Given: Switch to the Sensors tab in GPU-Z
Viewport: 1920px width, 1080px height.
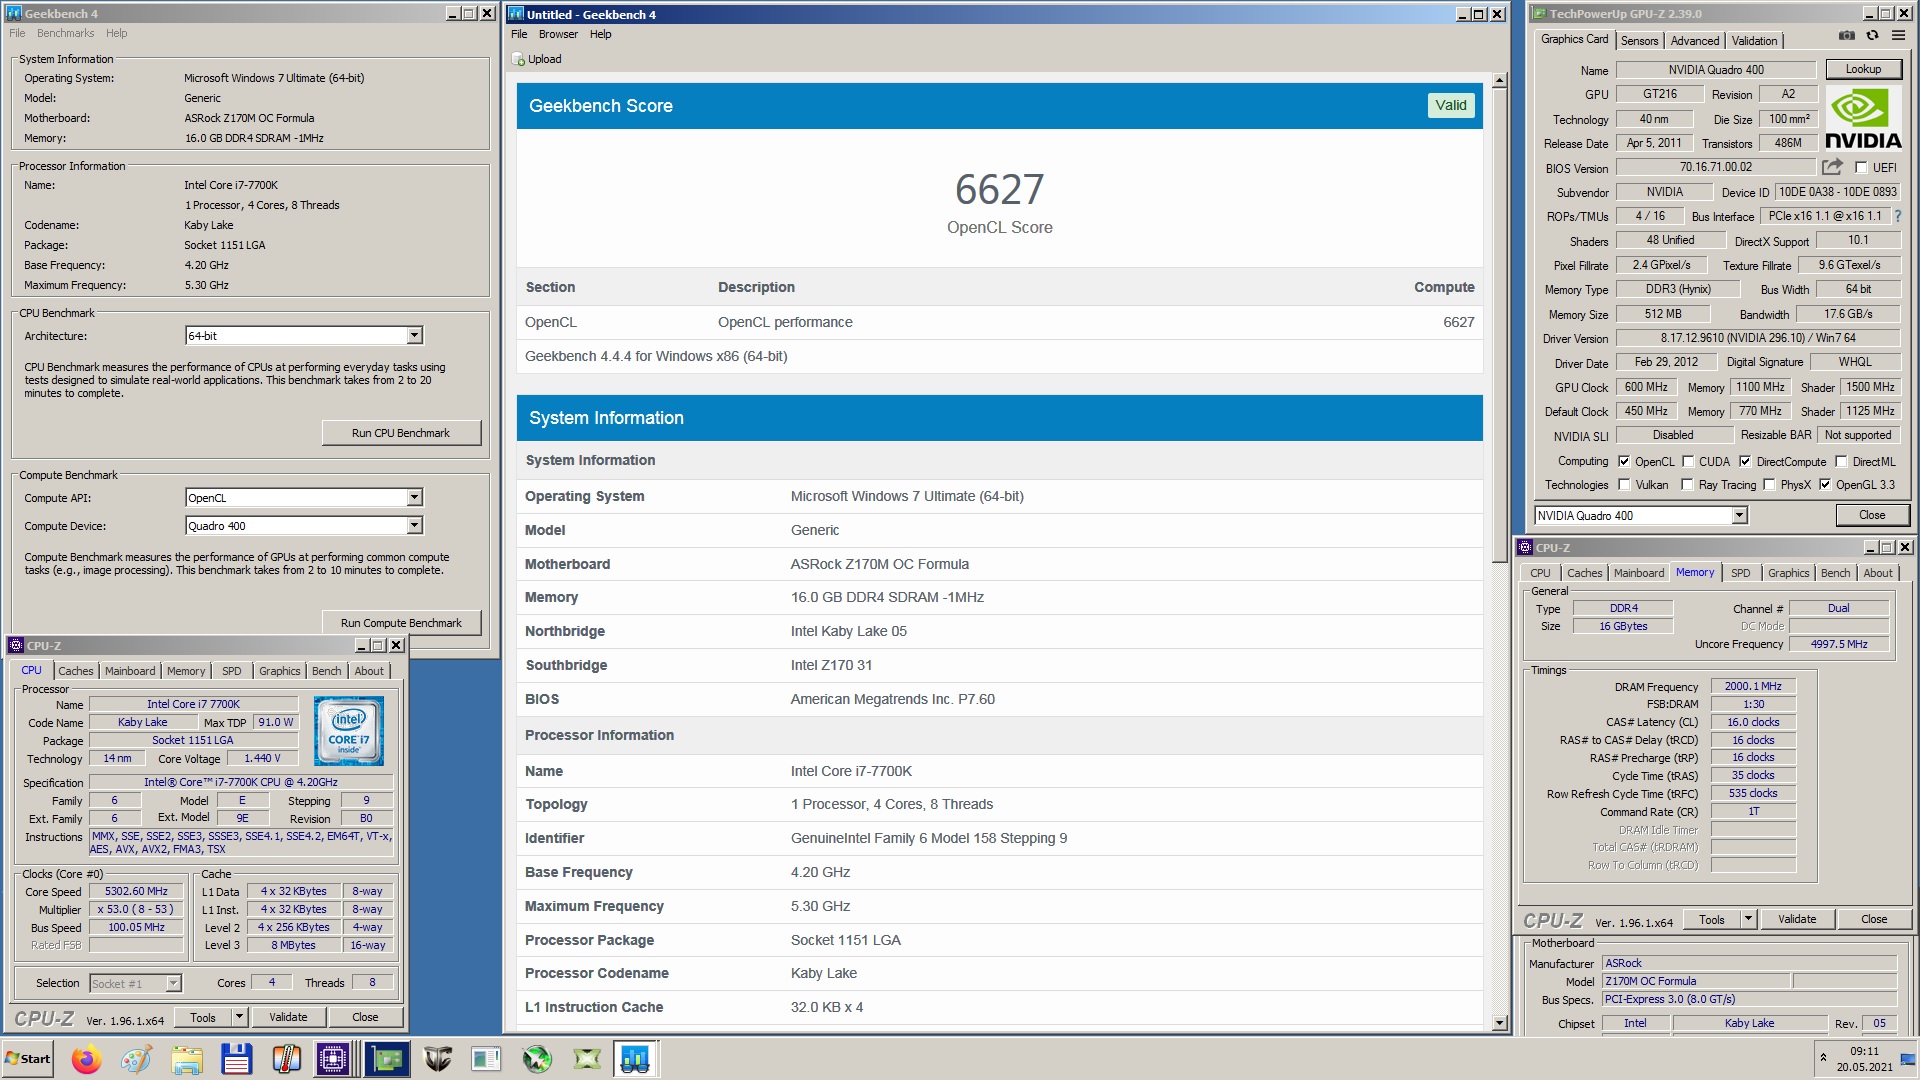Looking at the screenshot, I should click(x=1640, y=41).
